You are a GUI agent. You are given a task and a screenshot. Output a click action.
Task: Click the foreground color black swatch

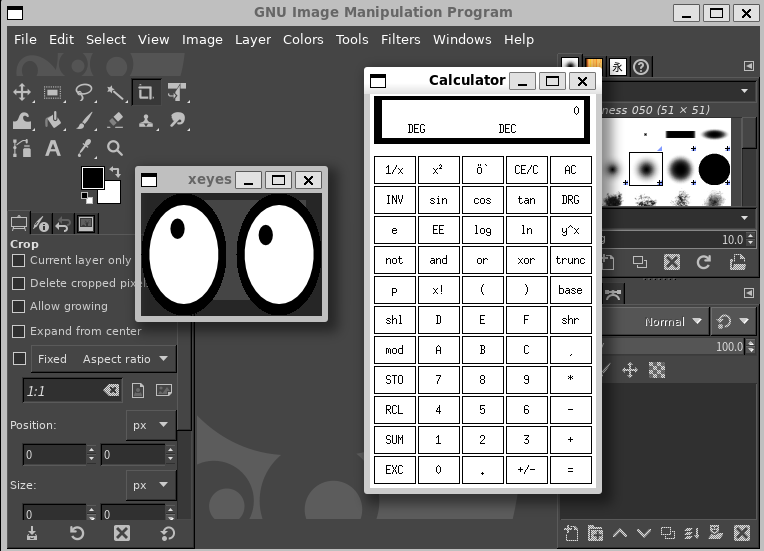[92, 177]
